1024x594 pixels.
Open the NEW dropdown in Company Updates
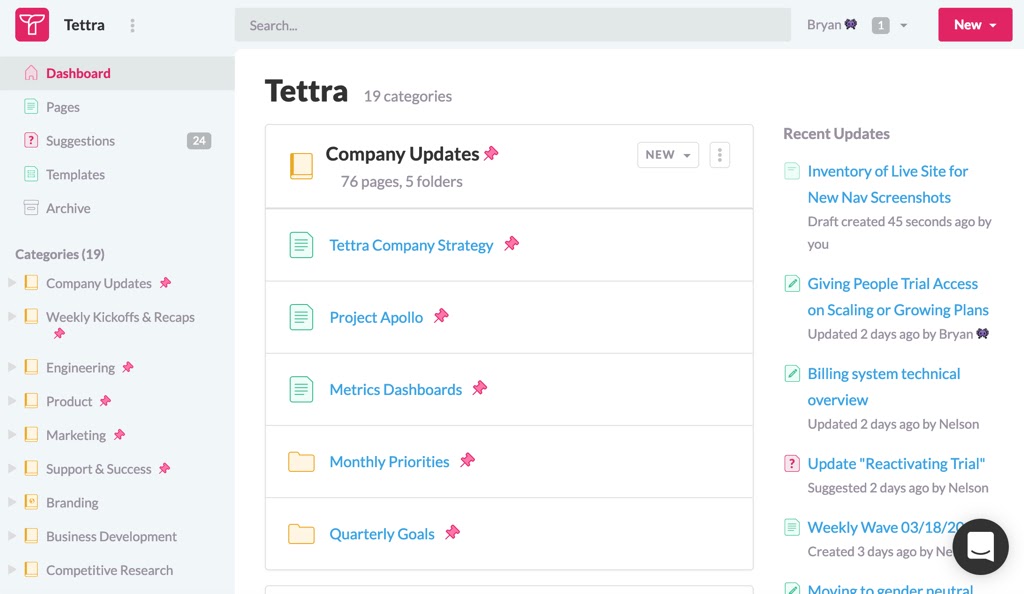(x=668, y=155)
